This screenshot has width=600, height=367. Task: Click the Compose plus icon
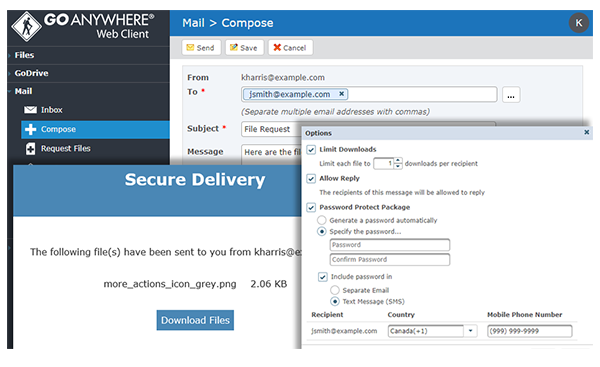click(x=30, y=129)
